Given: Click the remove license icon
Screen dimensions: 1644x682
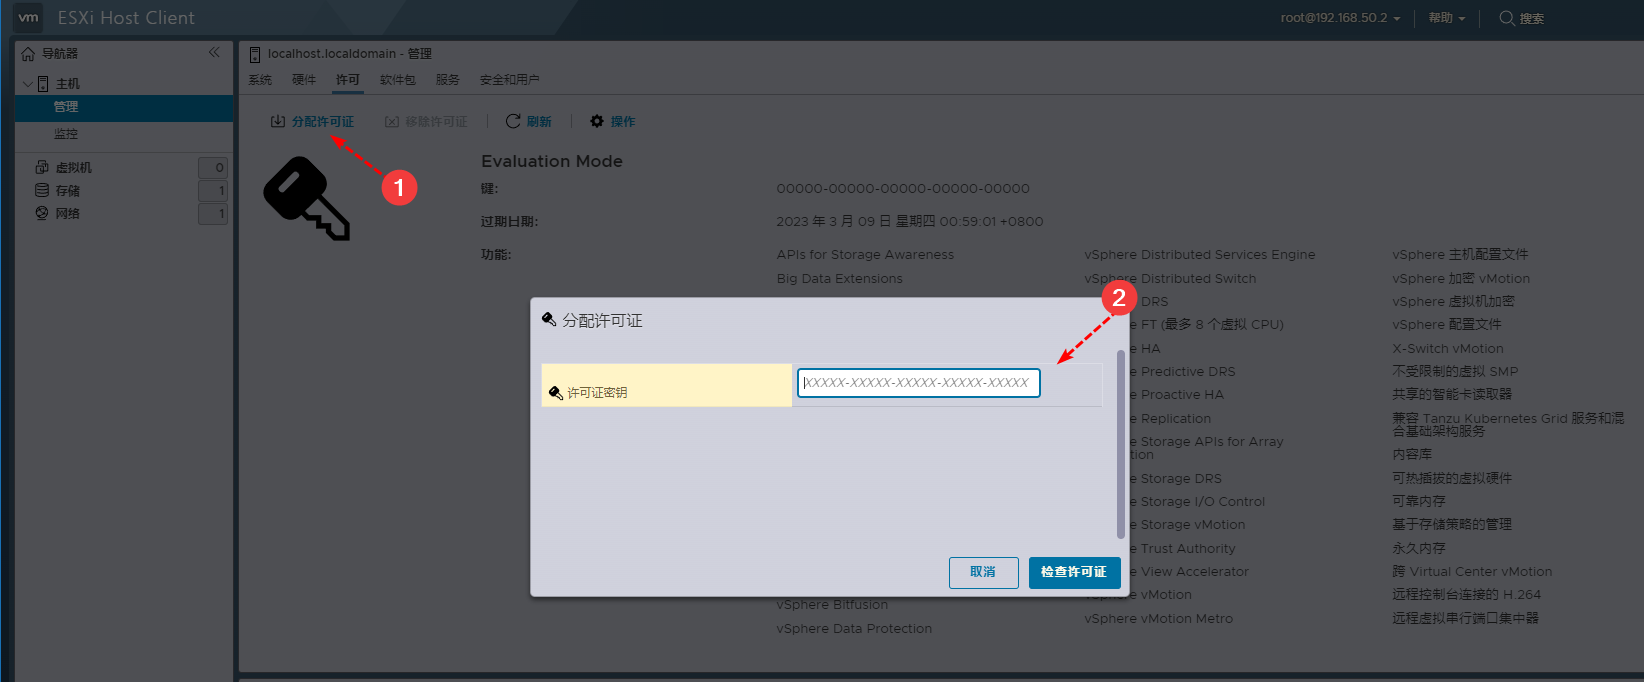Looking at the screenshot, I should 392,122.
